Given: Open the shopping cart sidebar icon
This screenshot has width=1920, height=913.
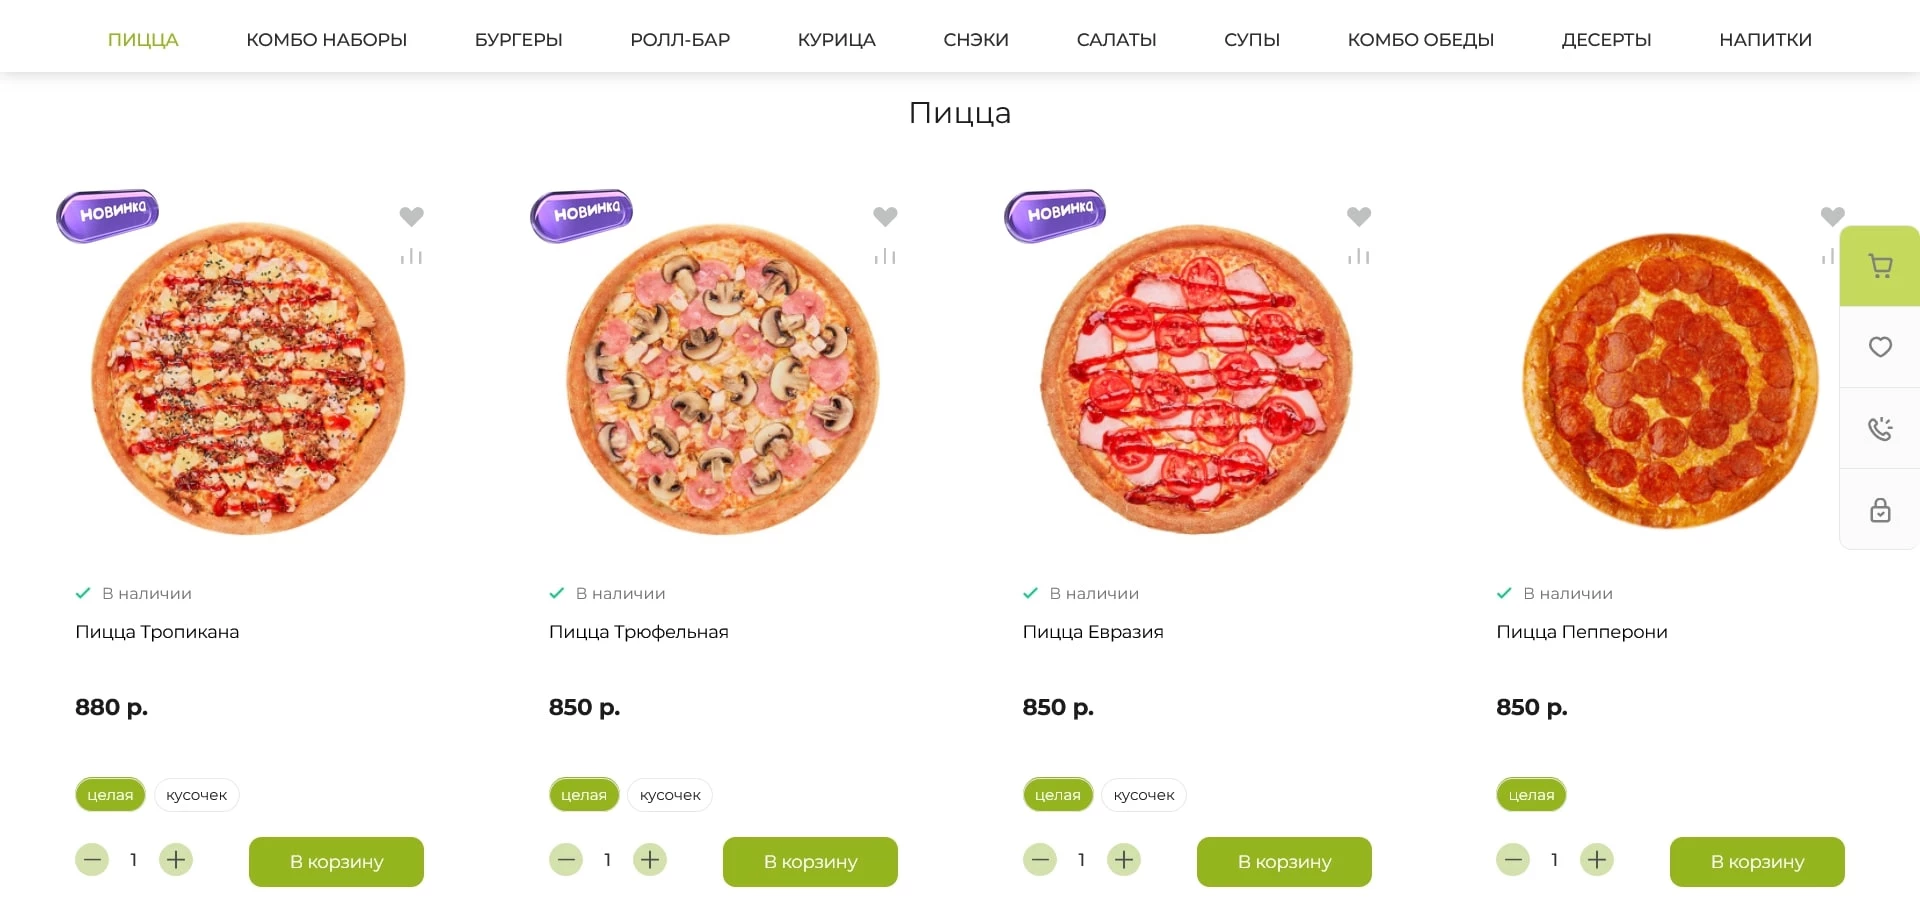Looking at the screenshot, I should click(x=1880, y=266).
